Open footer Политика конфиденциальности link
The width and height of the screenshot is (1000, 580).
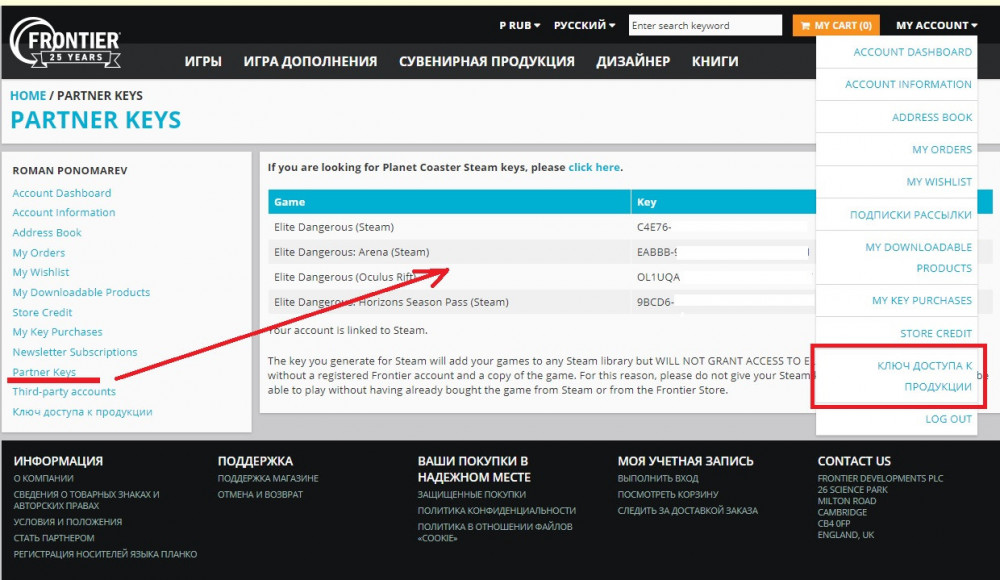496,510
